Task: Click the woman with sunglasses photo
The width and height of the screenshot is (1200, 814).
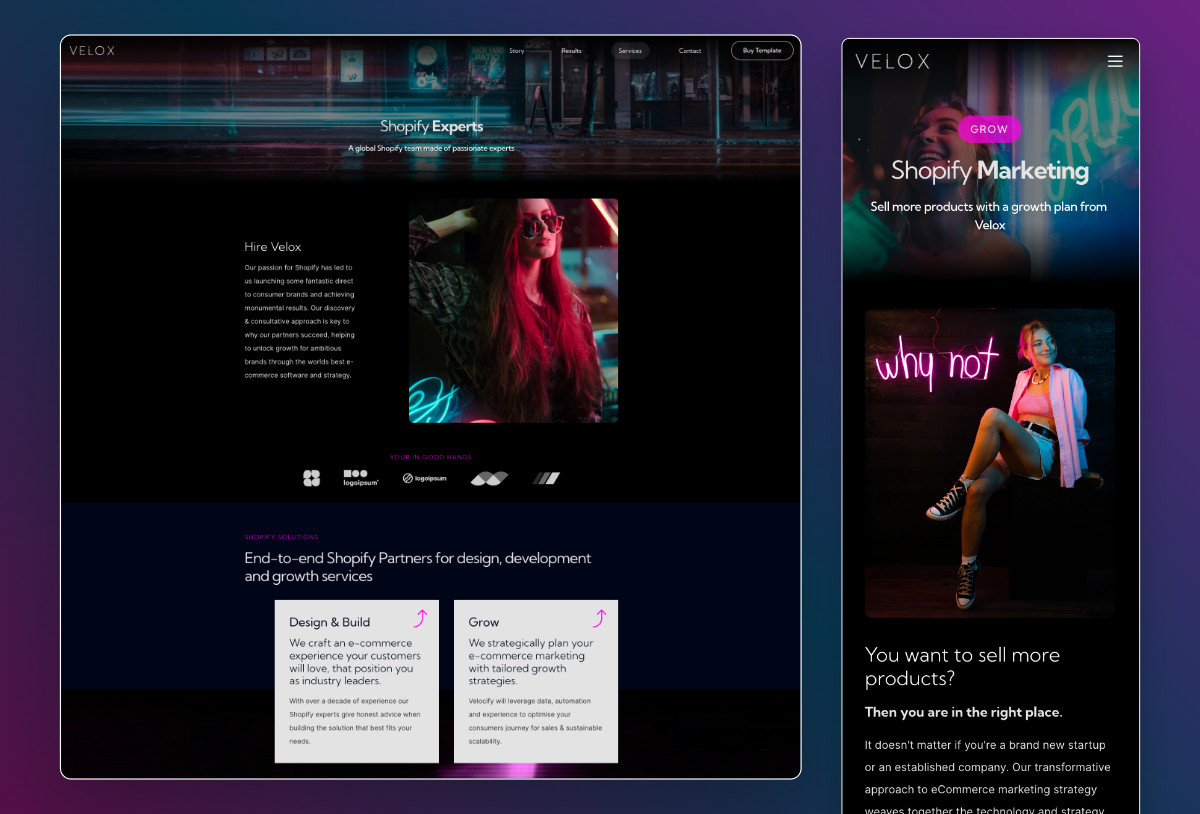Action: 513,310
